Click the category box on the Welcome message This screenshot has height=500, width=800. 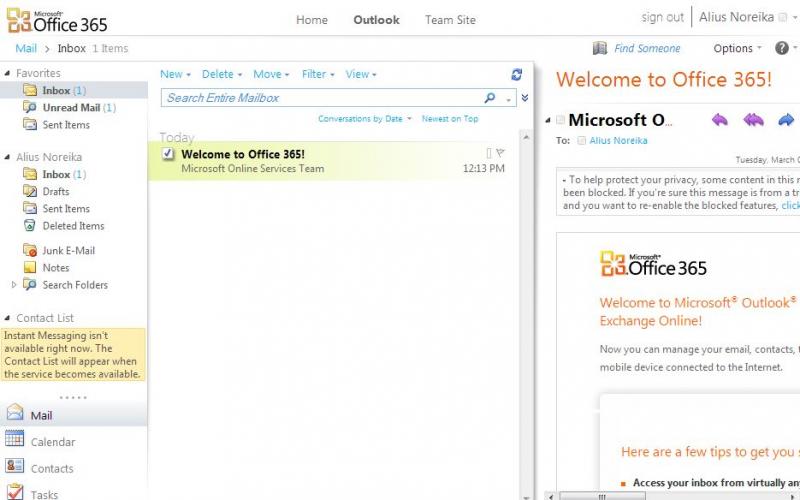pos(489,153)
